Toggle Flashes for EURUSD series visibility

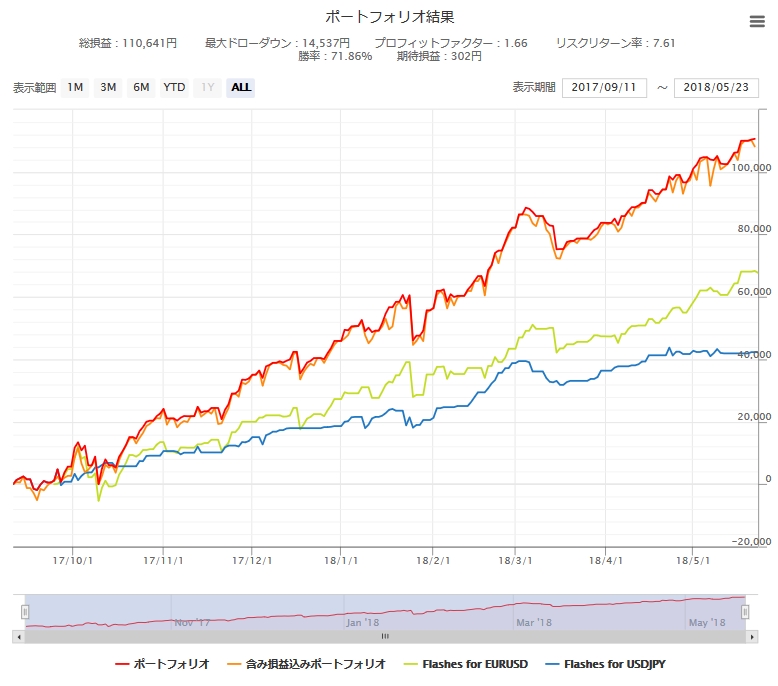click(466, 664)
